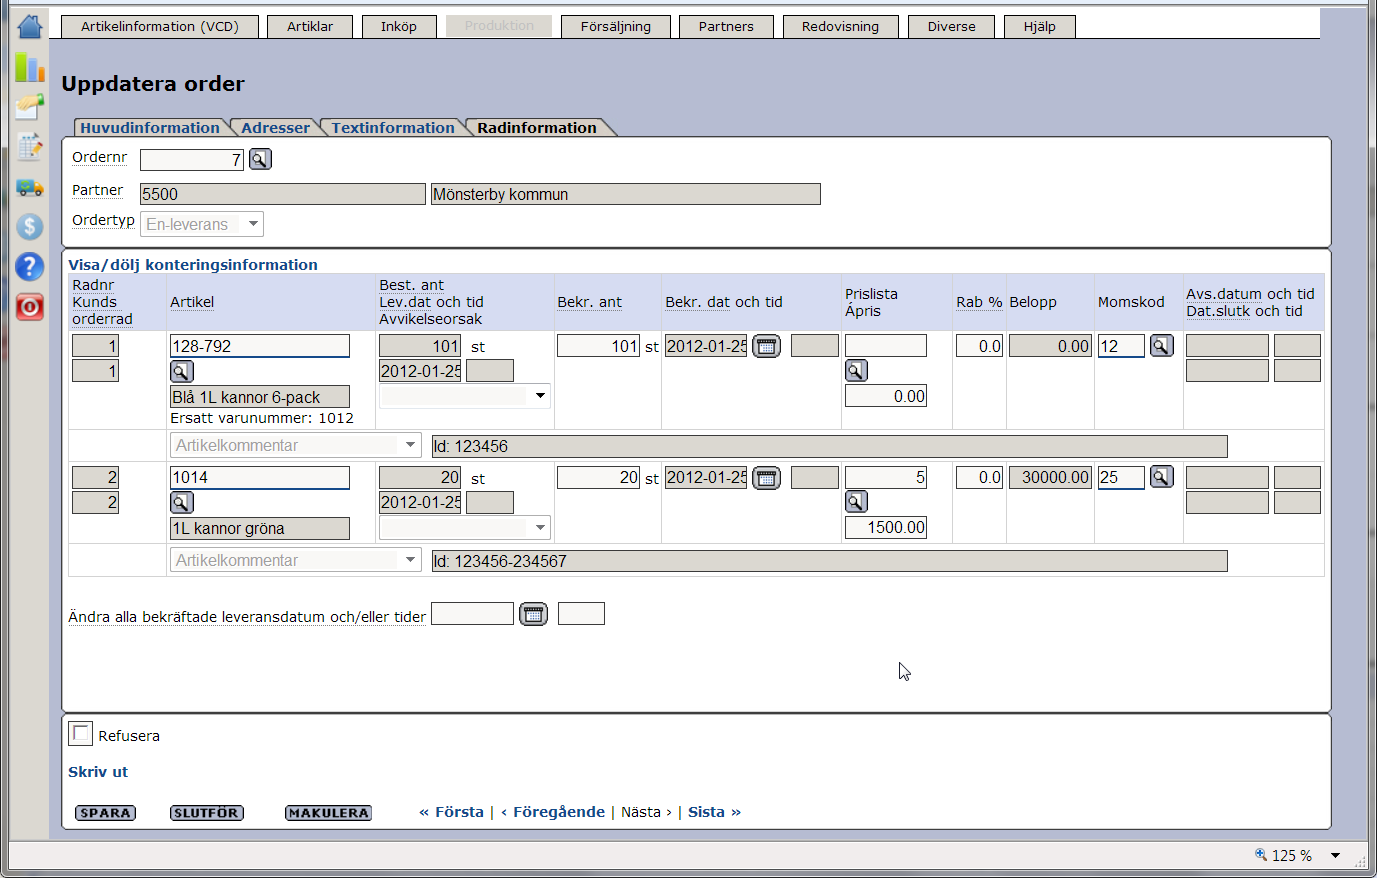Click the comment field Id: 123456-234567

point(829,561)
